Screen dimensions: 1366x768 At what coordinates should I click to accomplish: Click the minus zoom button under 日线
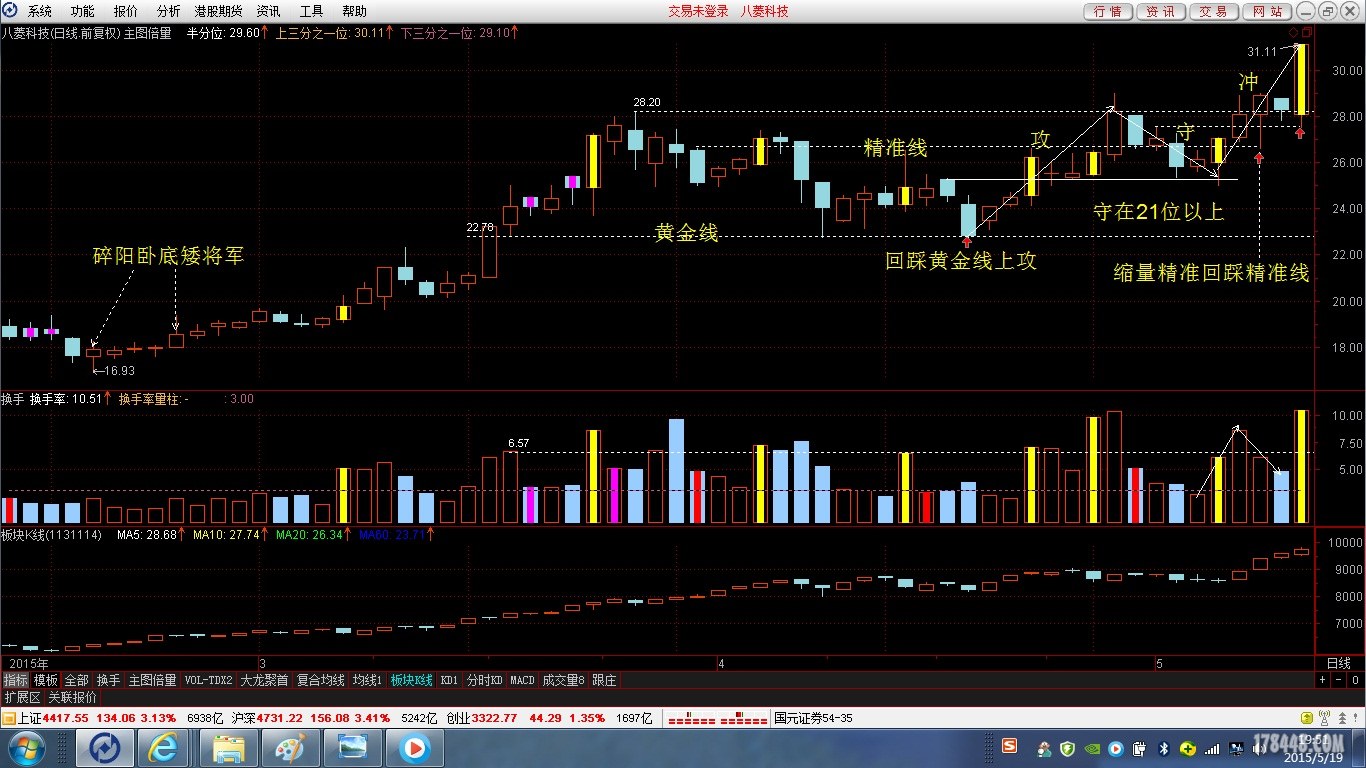pyautogui.click(x=1337, y=680)
